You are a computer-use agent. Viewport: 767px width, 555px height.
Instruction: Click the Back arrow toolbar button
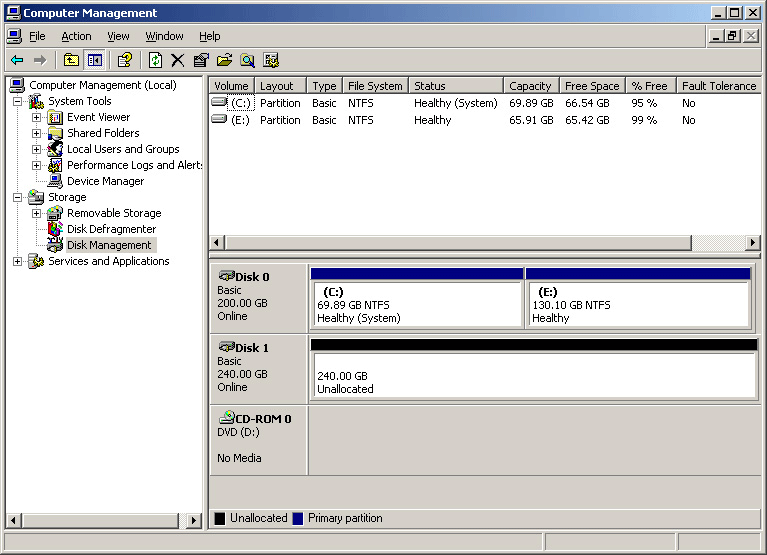(17, 60)
